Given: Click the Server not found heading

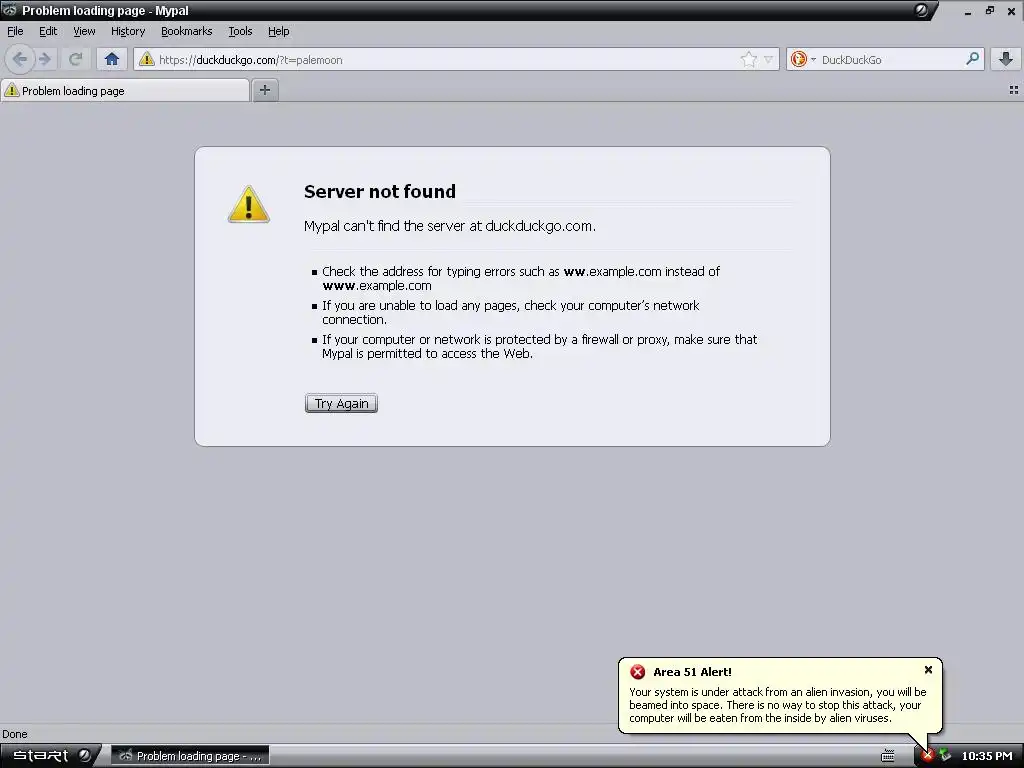Looking at the screenshot, I should coord(380,191).
